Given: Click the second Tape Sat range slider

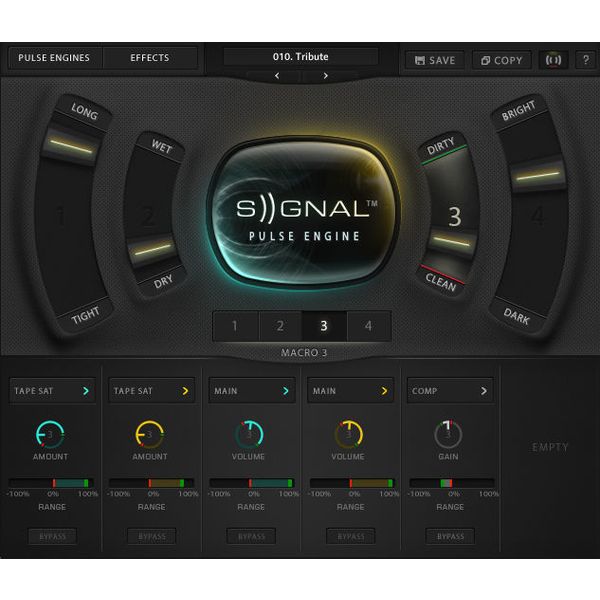Looking at the screenshot, I should click(152, 483).
